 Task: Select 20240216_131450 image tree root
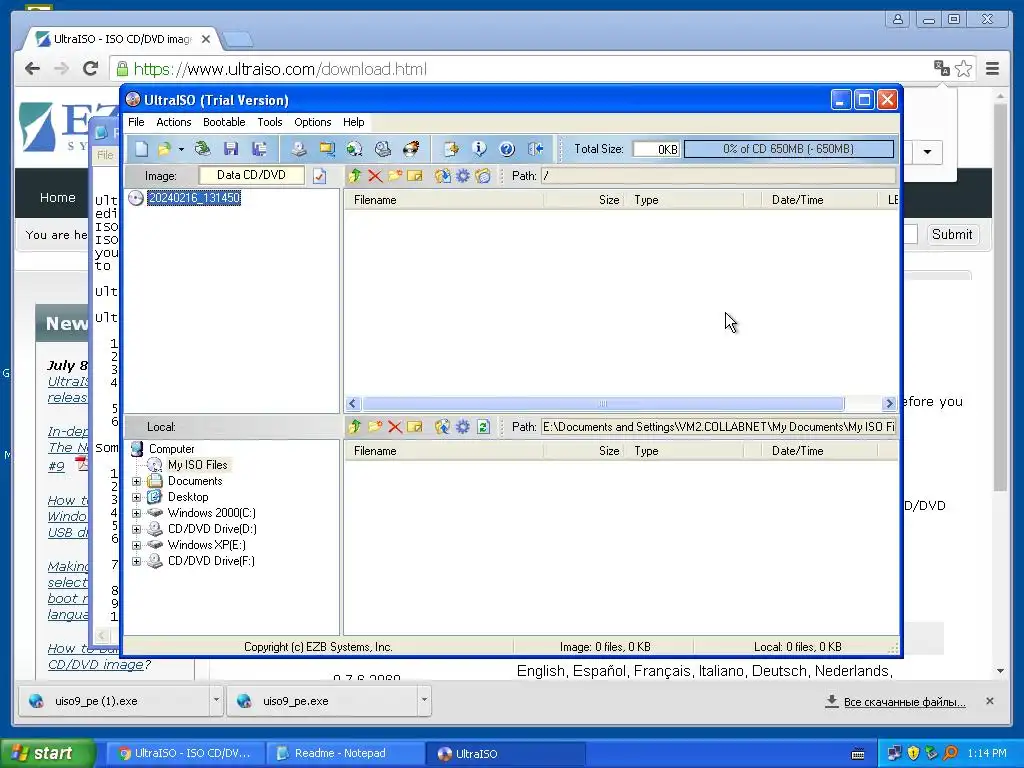pos(194,198)
